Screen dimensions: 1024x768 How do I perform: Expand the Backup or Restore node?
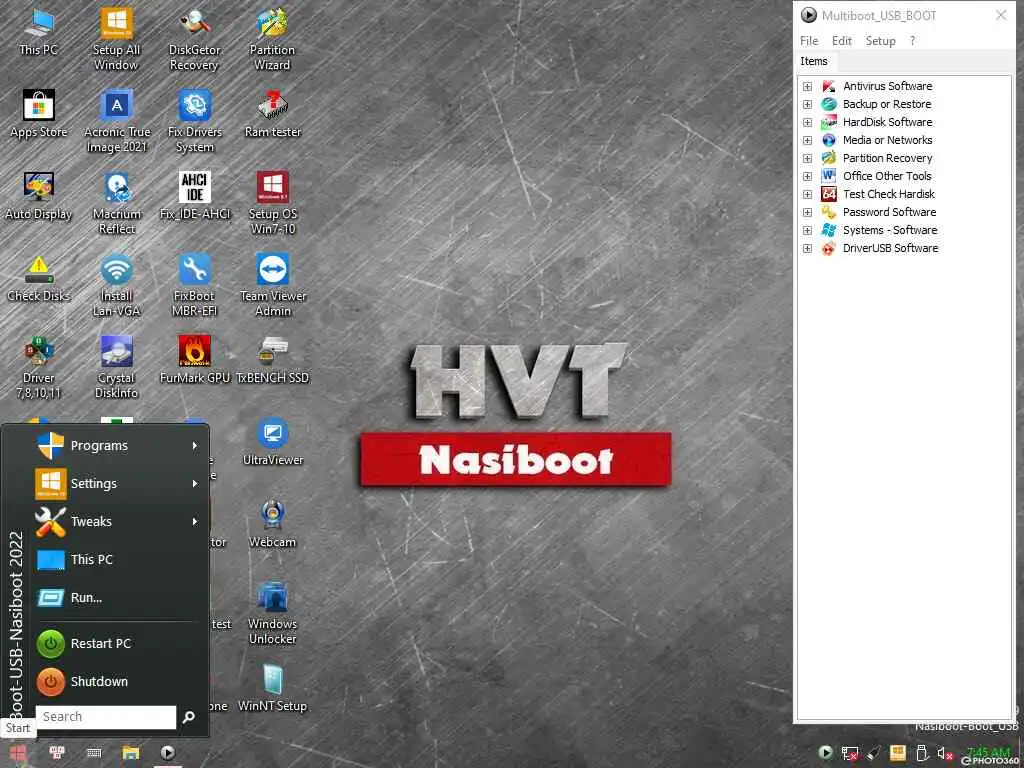tap(807, 104)
